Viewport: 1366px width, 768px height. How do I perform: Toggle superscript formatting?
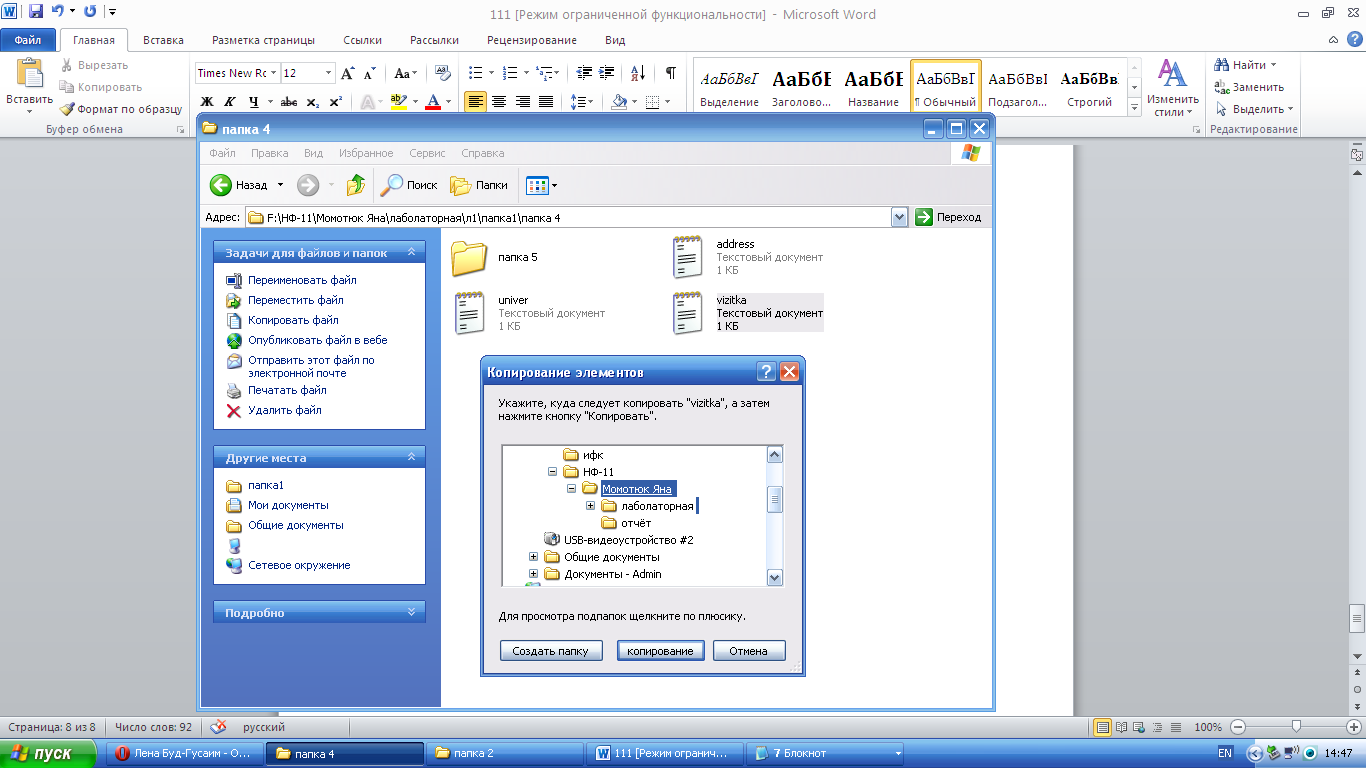coord(335,102)
